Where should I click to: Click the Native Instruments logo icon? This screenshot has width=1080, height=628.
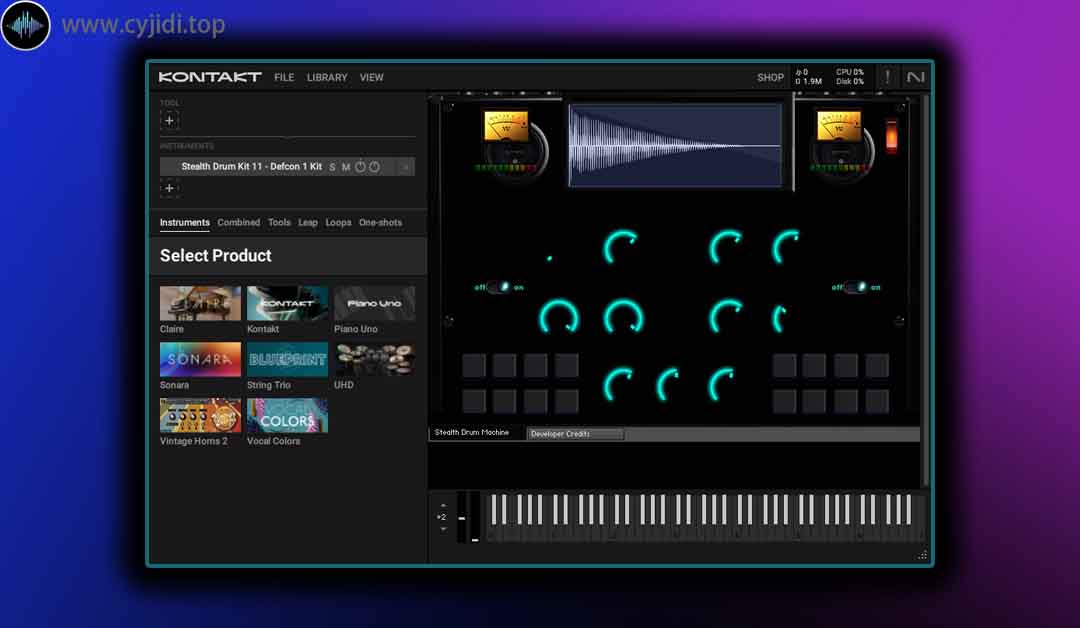(915, 77)
